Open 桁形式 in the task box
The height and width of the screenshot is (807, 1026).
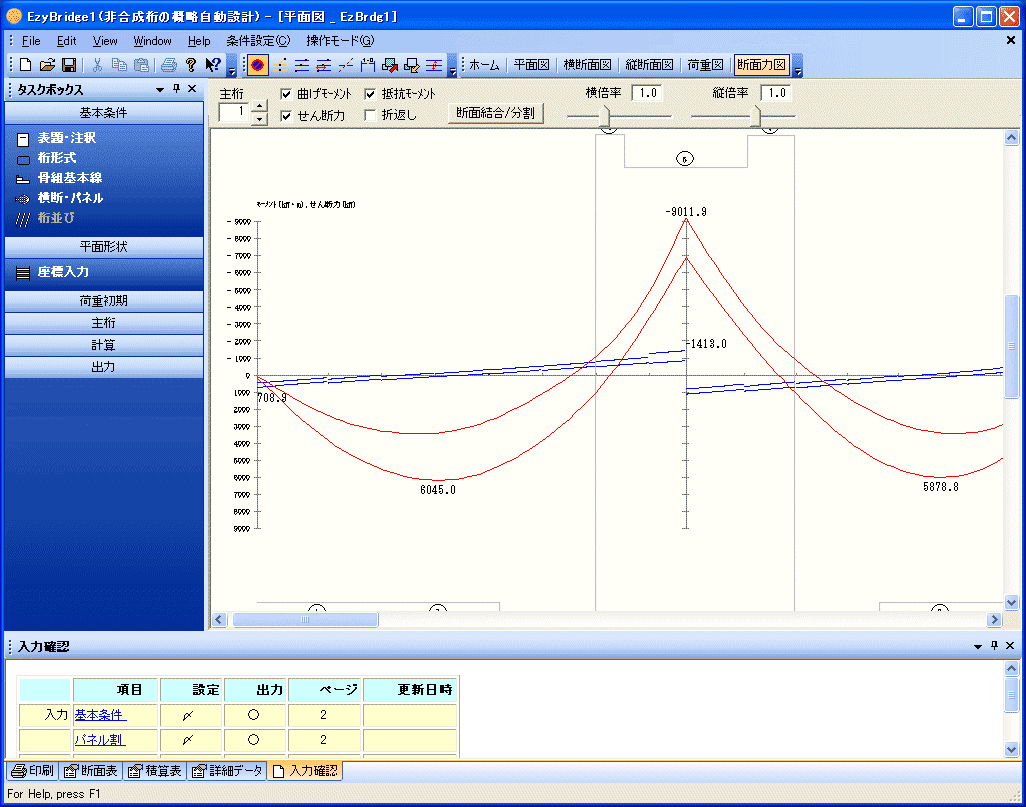click(56, 158)
